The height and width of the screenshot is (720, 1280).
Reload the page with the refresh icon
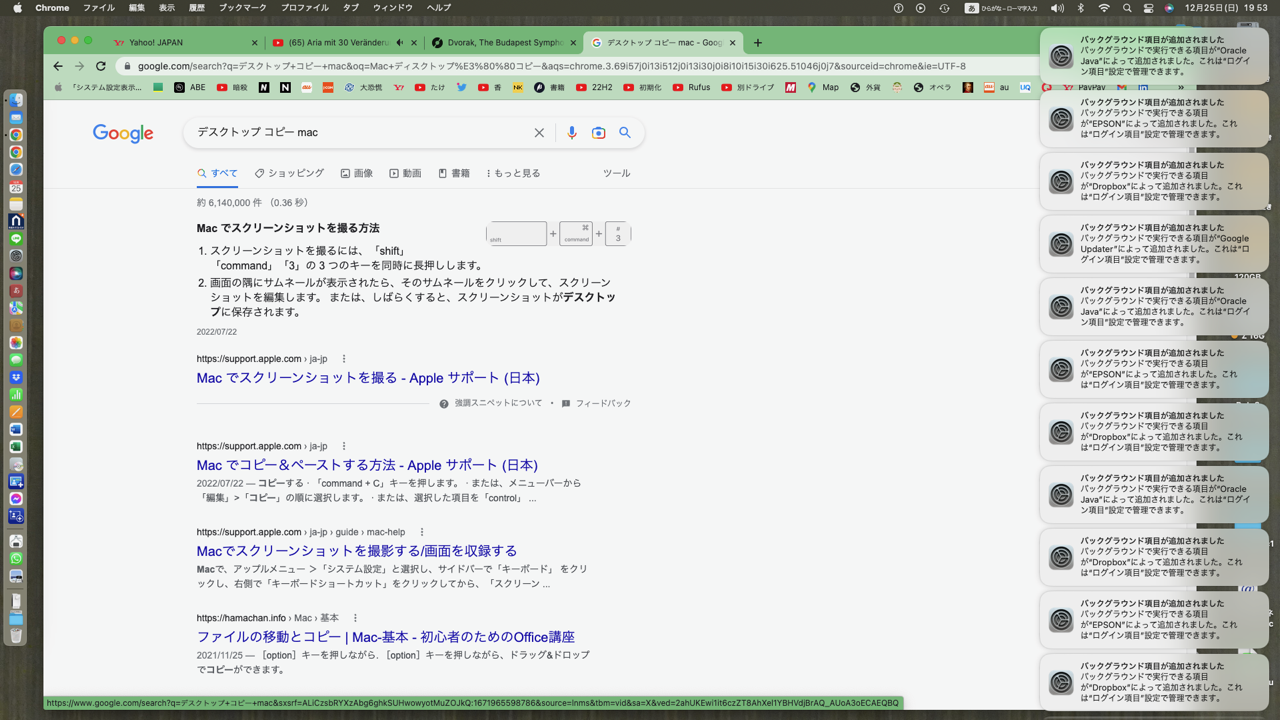point(101,66)
